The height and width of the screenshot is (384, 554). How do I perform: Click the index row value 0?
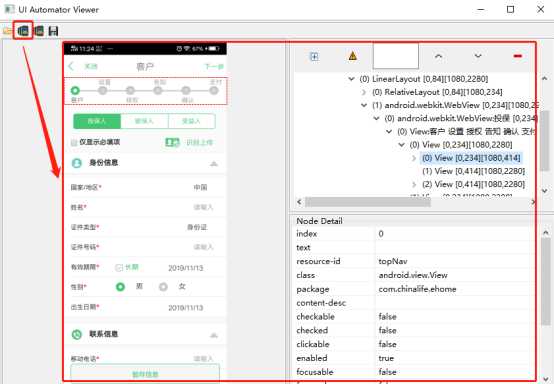tap(381, 234)
